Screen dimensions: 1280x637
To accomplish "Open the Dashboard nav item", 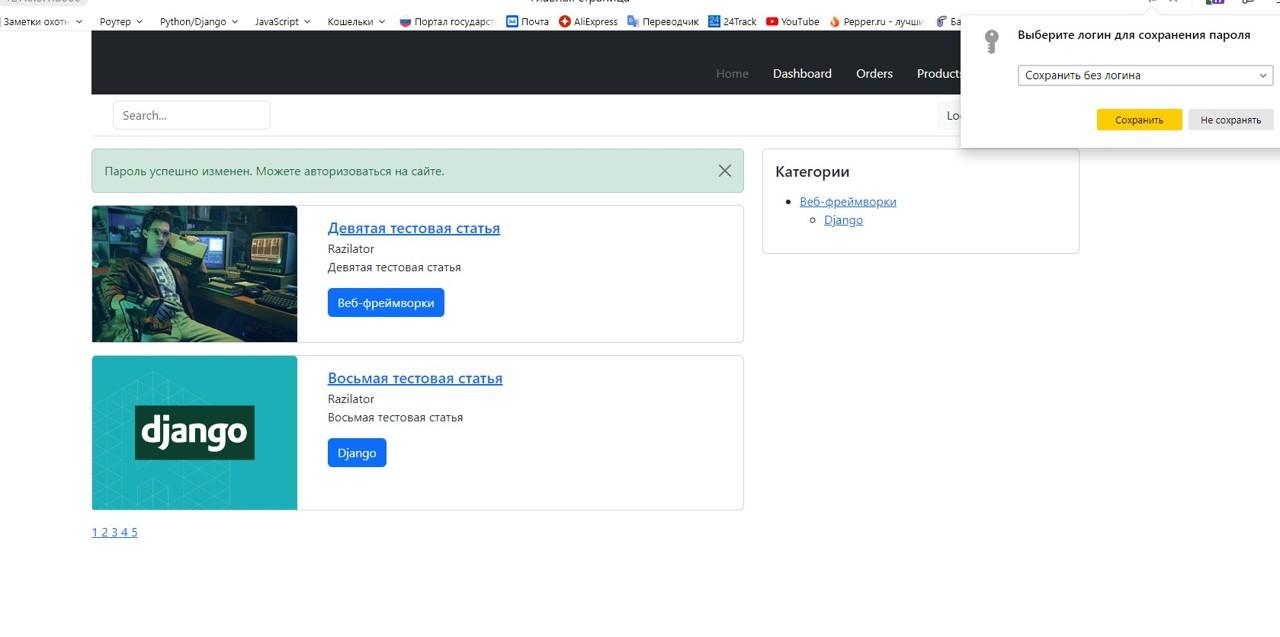I will point(802,73).
